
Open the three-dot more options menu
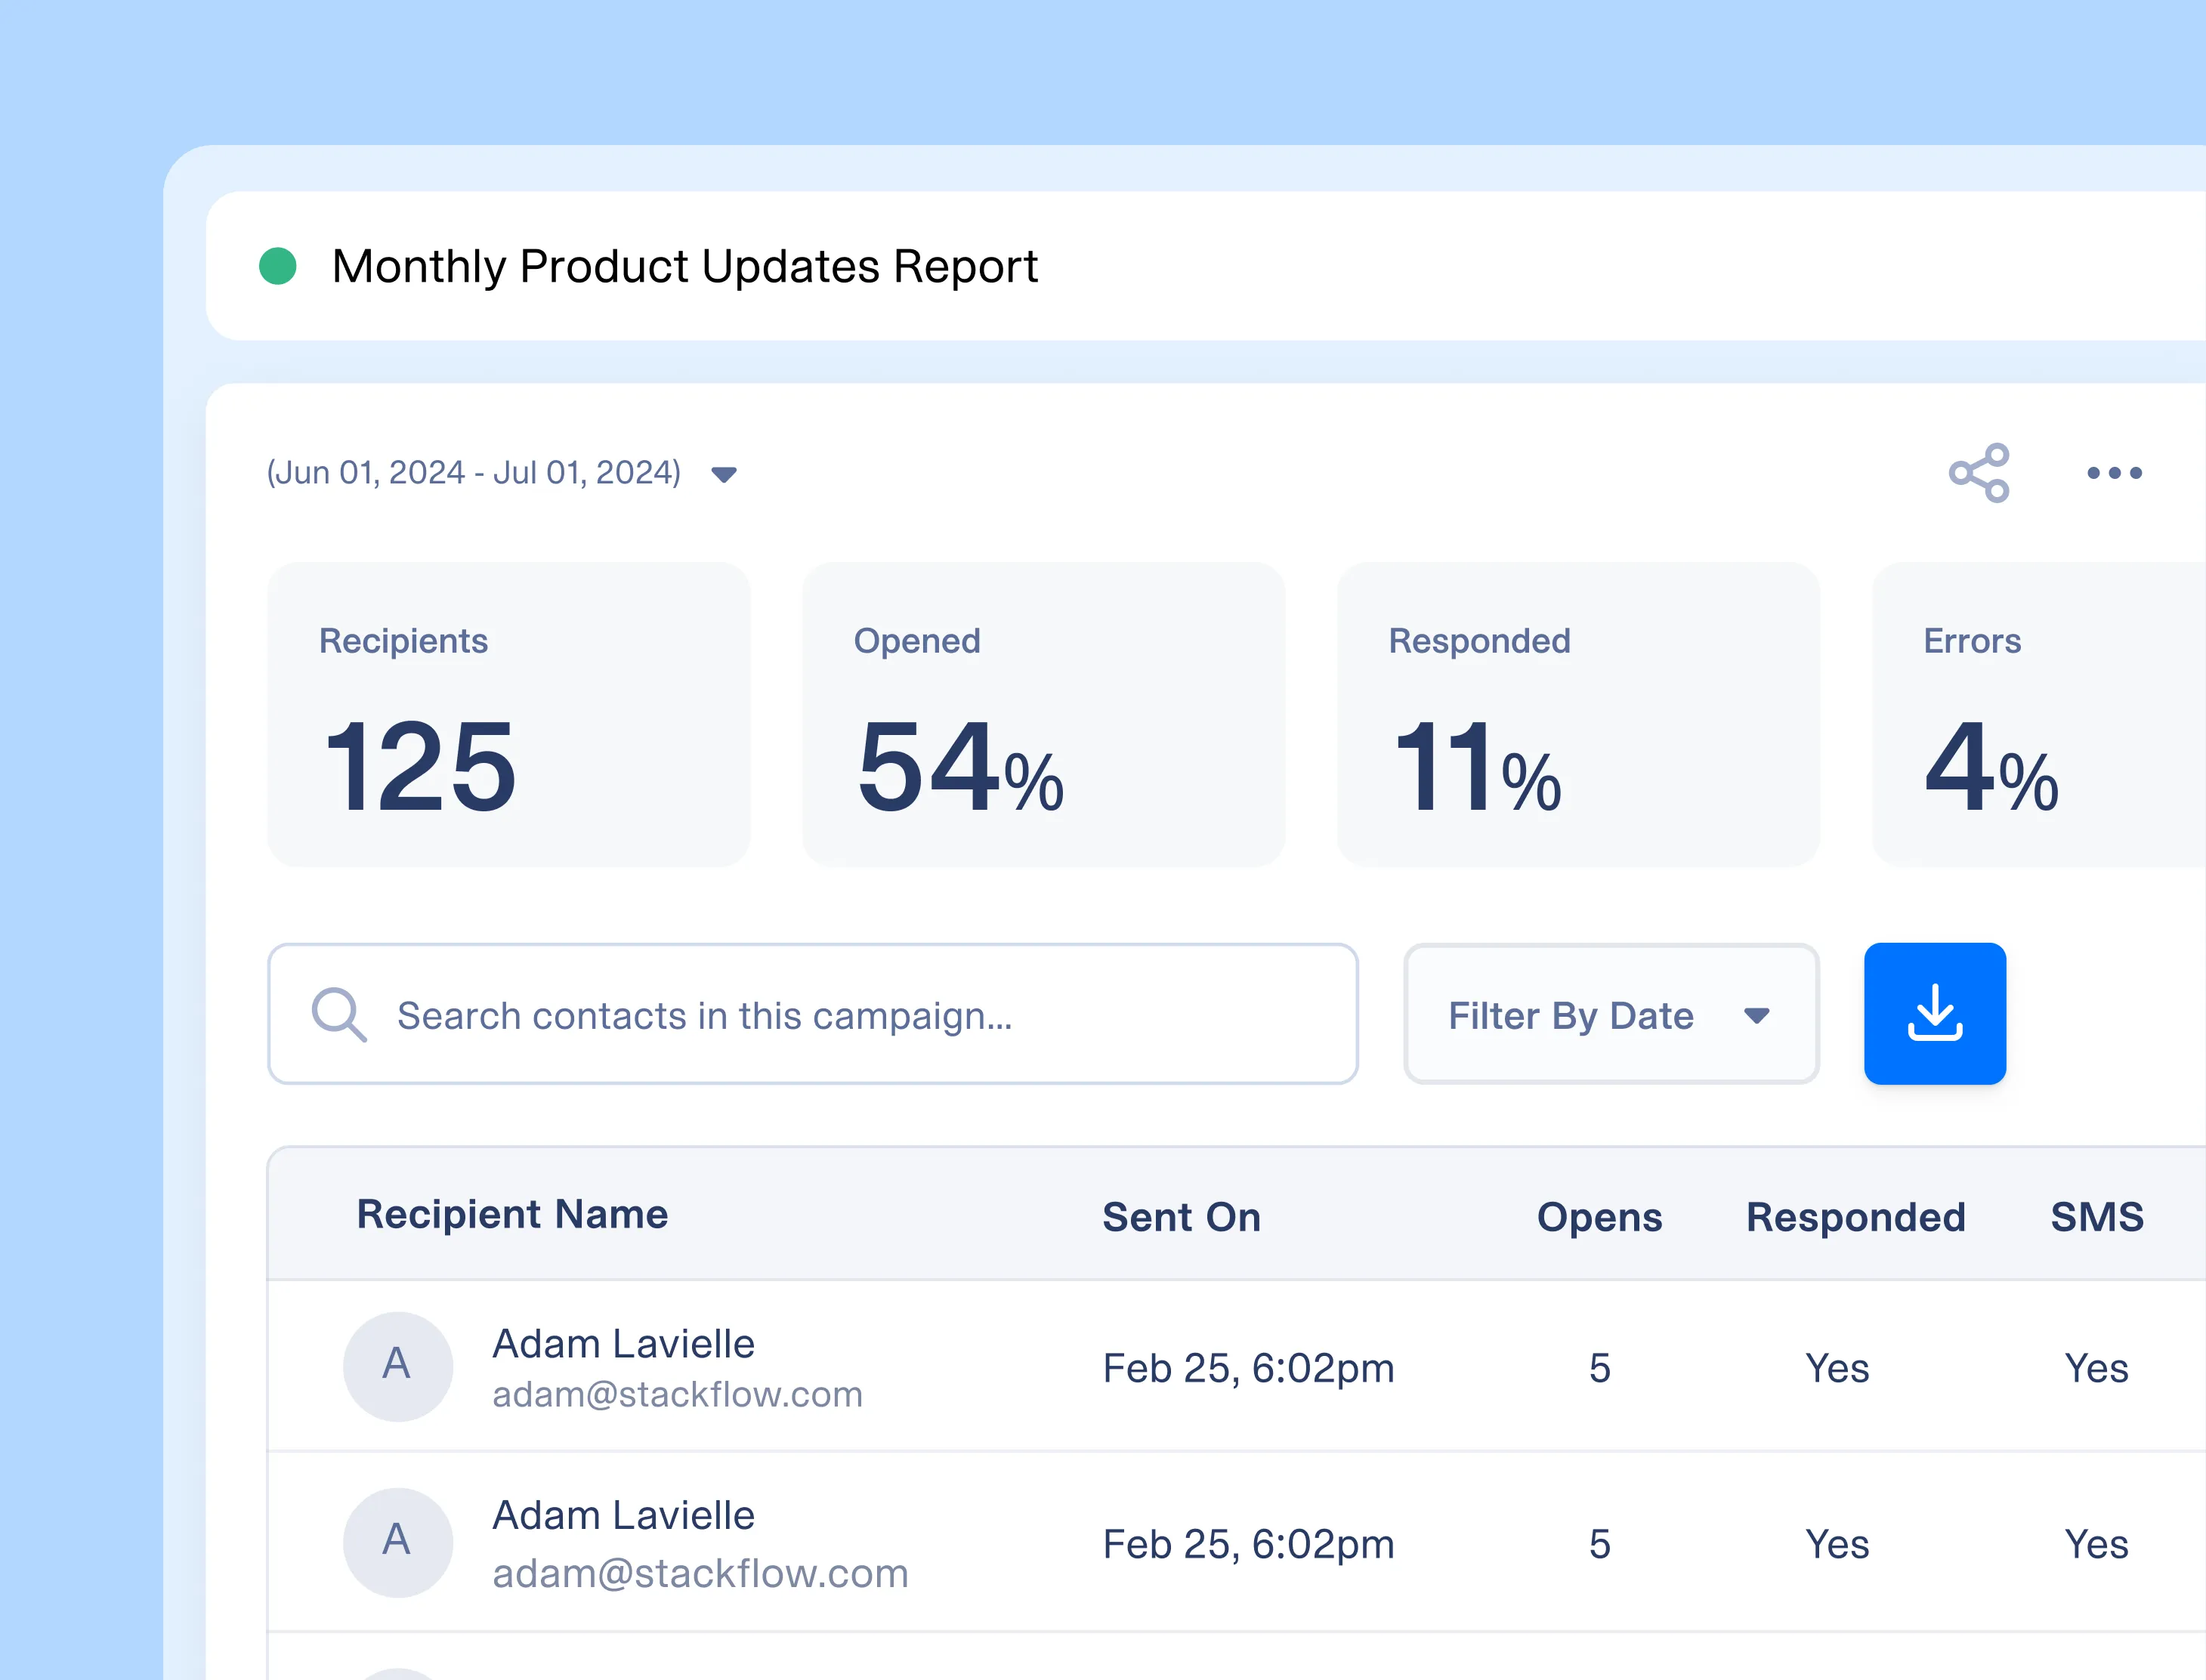[x=2114, y=473]
